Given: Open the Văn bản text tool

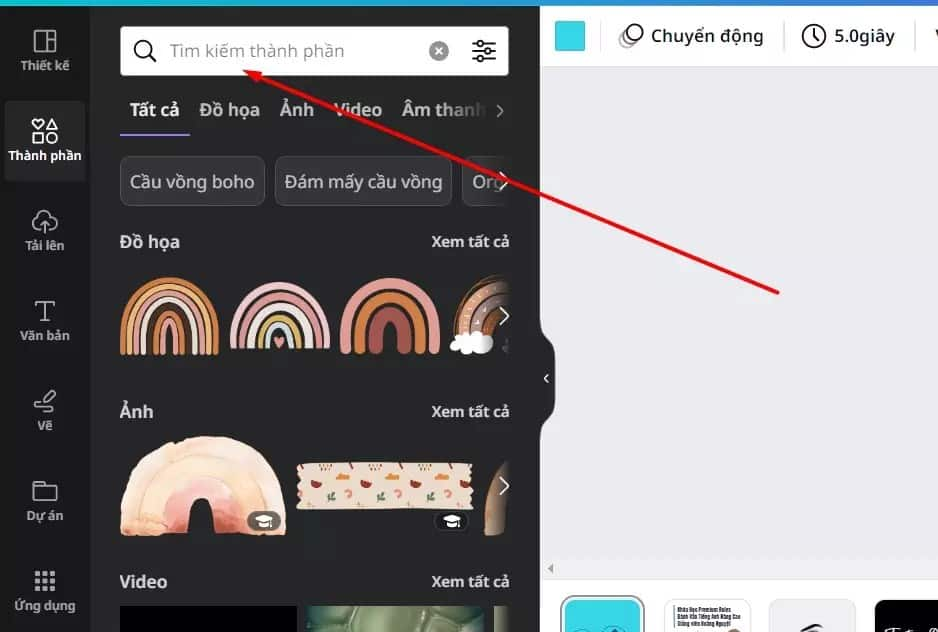Looking at the screenshot, I should (x=44, y=320).
